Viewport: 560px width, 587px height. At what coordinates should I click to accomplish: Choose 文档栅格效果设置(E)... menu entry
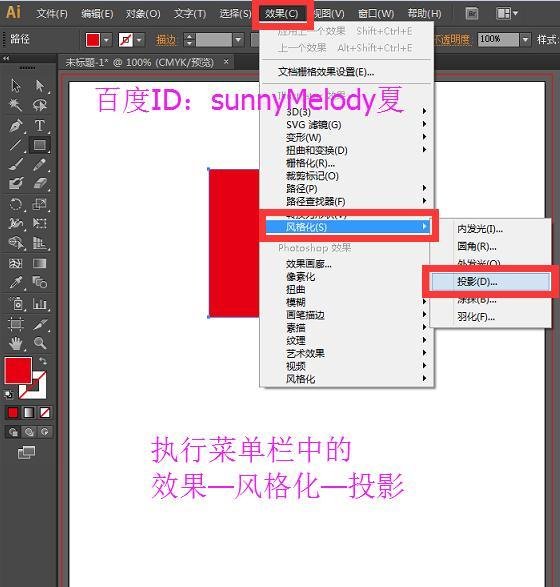point(347,72)
